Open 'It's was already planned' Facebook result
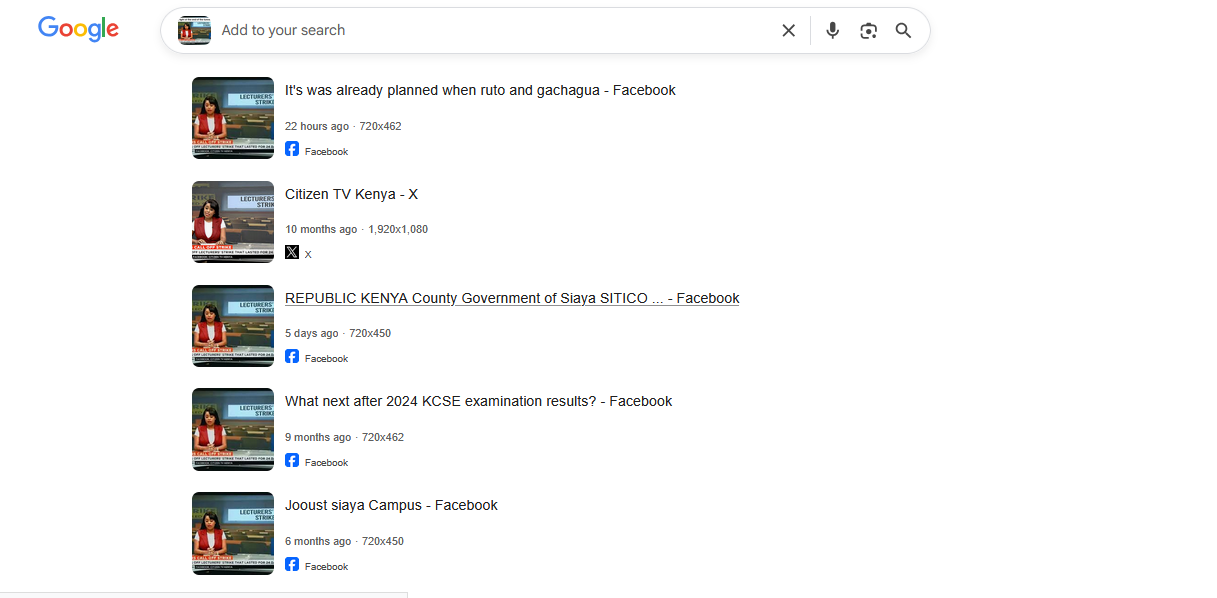The width and height of the screenshot is (1217, 598). (480, 90)
